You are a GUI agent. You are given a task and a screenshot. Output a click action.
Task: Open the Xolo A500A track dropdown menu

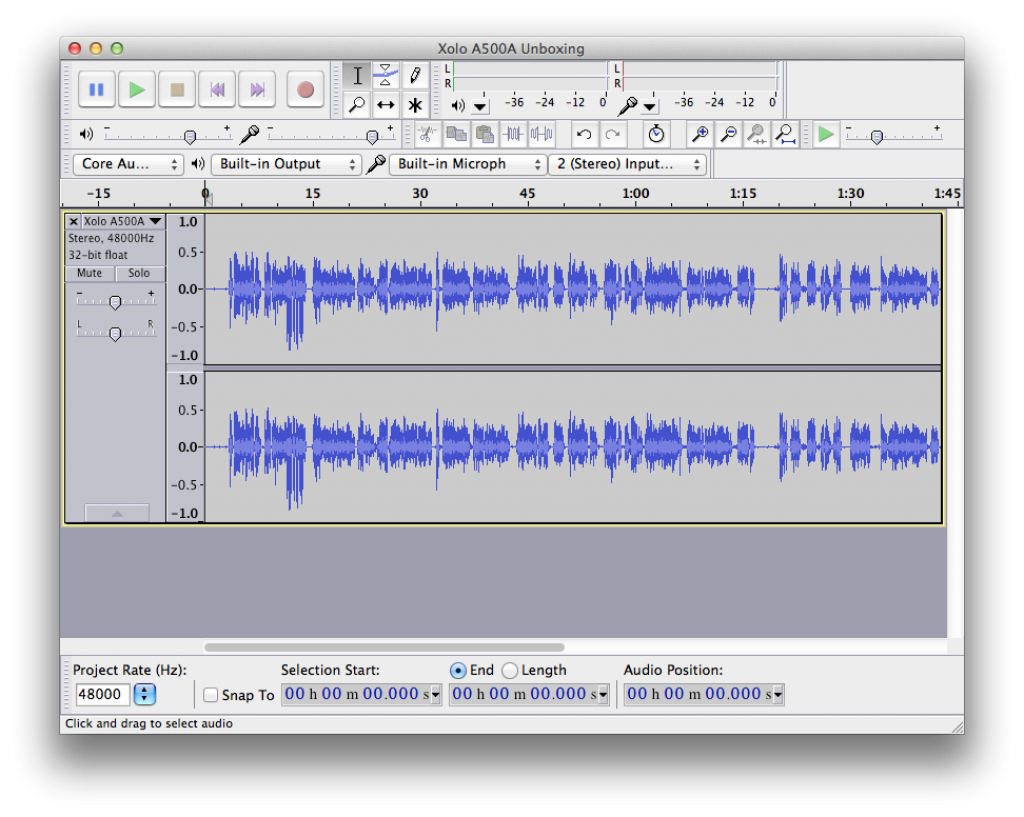pyautogui.click(x=122, y=222)
